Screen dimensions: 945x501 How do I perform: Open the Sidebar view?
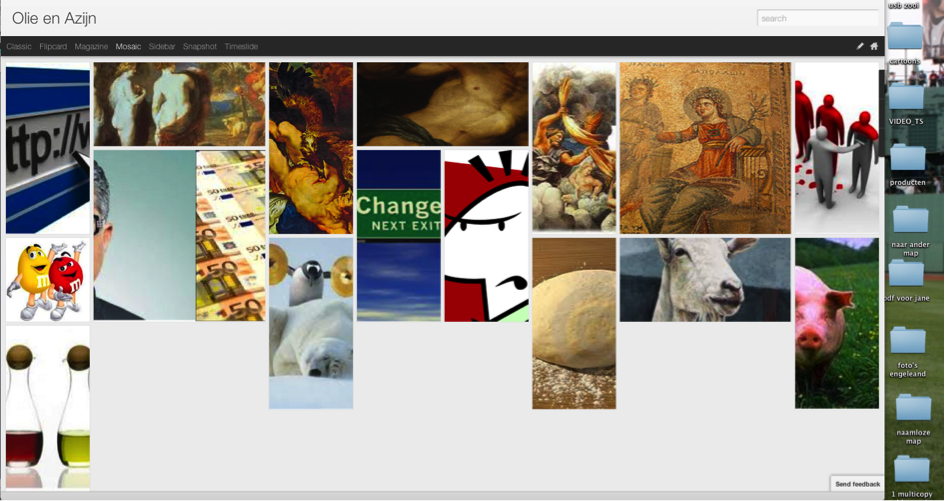pyautogui.click(x=162, y=46)
